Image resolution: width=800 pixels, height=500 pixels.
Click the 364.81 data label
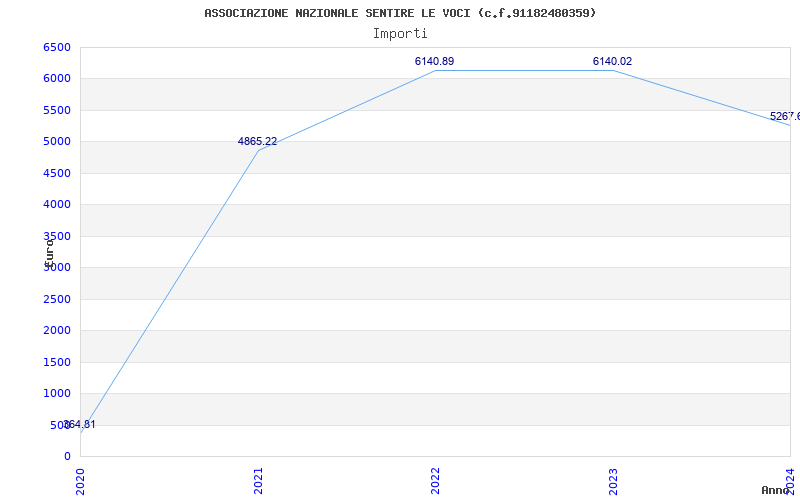click(79, 424)
